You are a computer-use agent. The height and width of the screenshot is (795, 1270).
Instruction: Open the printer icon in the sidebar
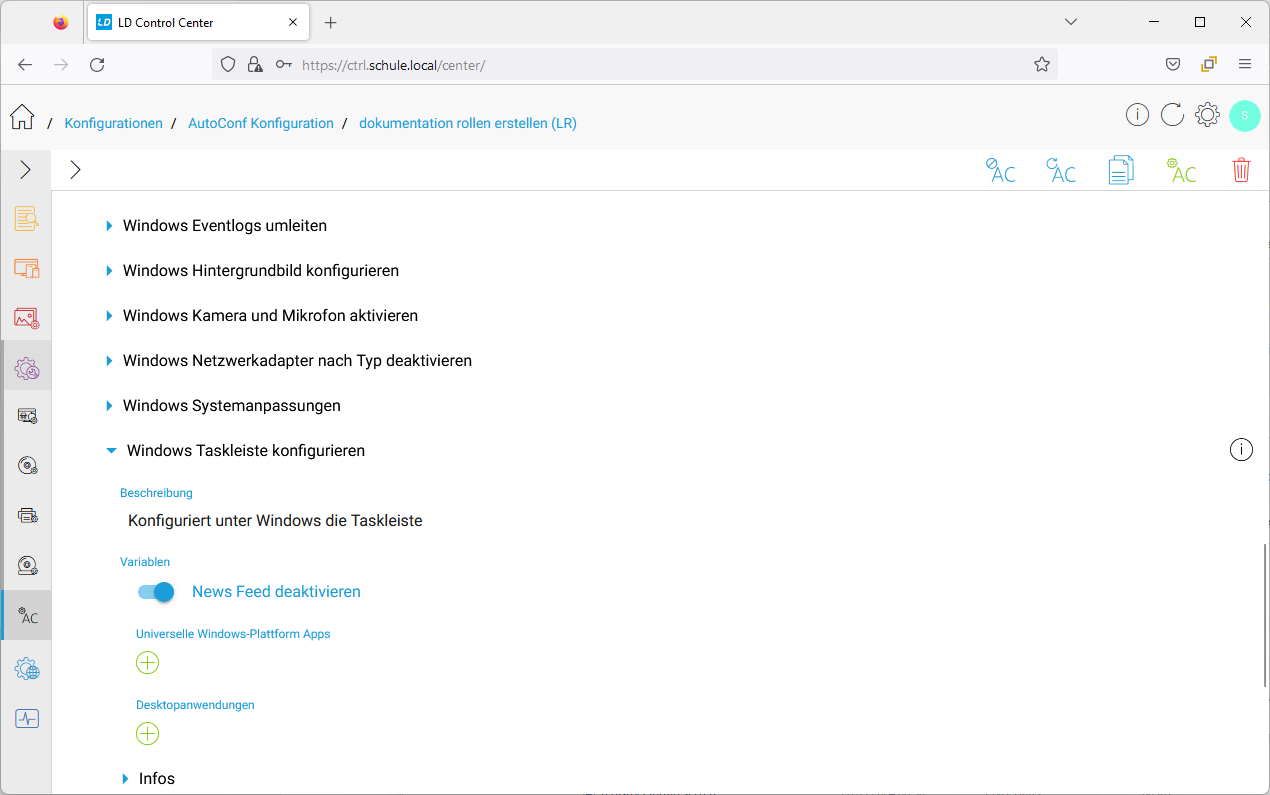[x=26, y=516]
